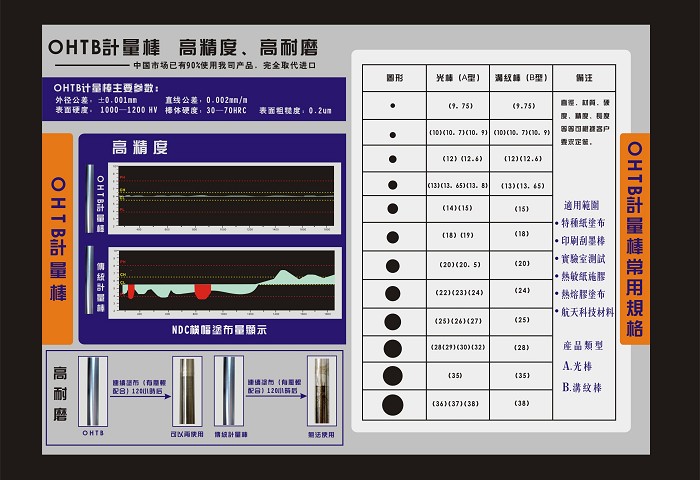Click the '±0.001mm' tolerance value
700x480 pixels.
point(117,100)
